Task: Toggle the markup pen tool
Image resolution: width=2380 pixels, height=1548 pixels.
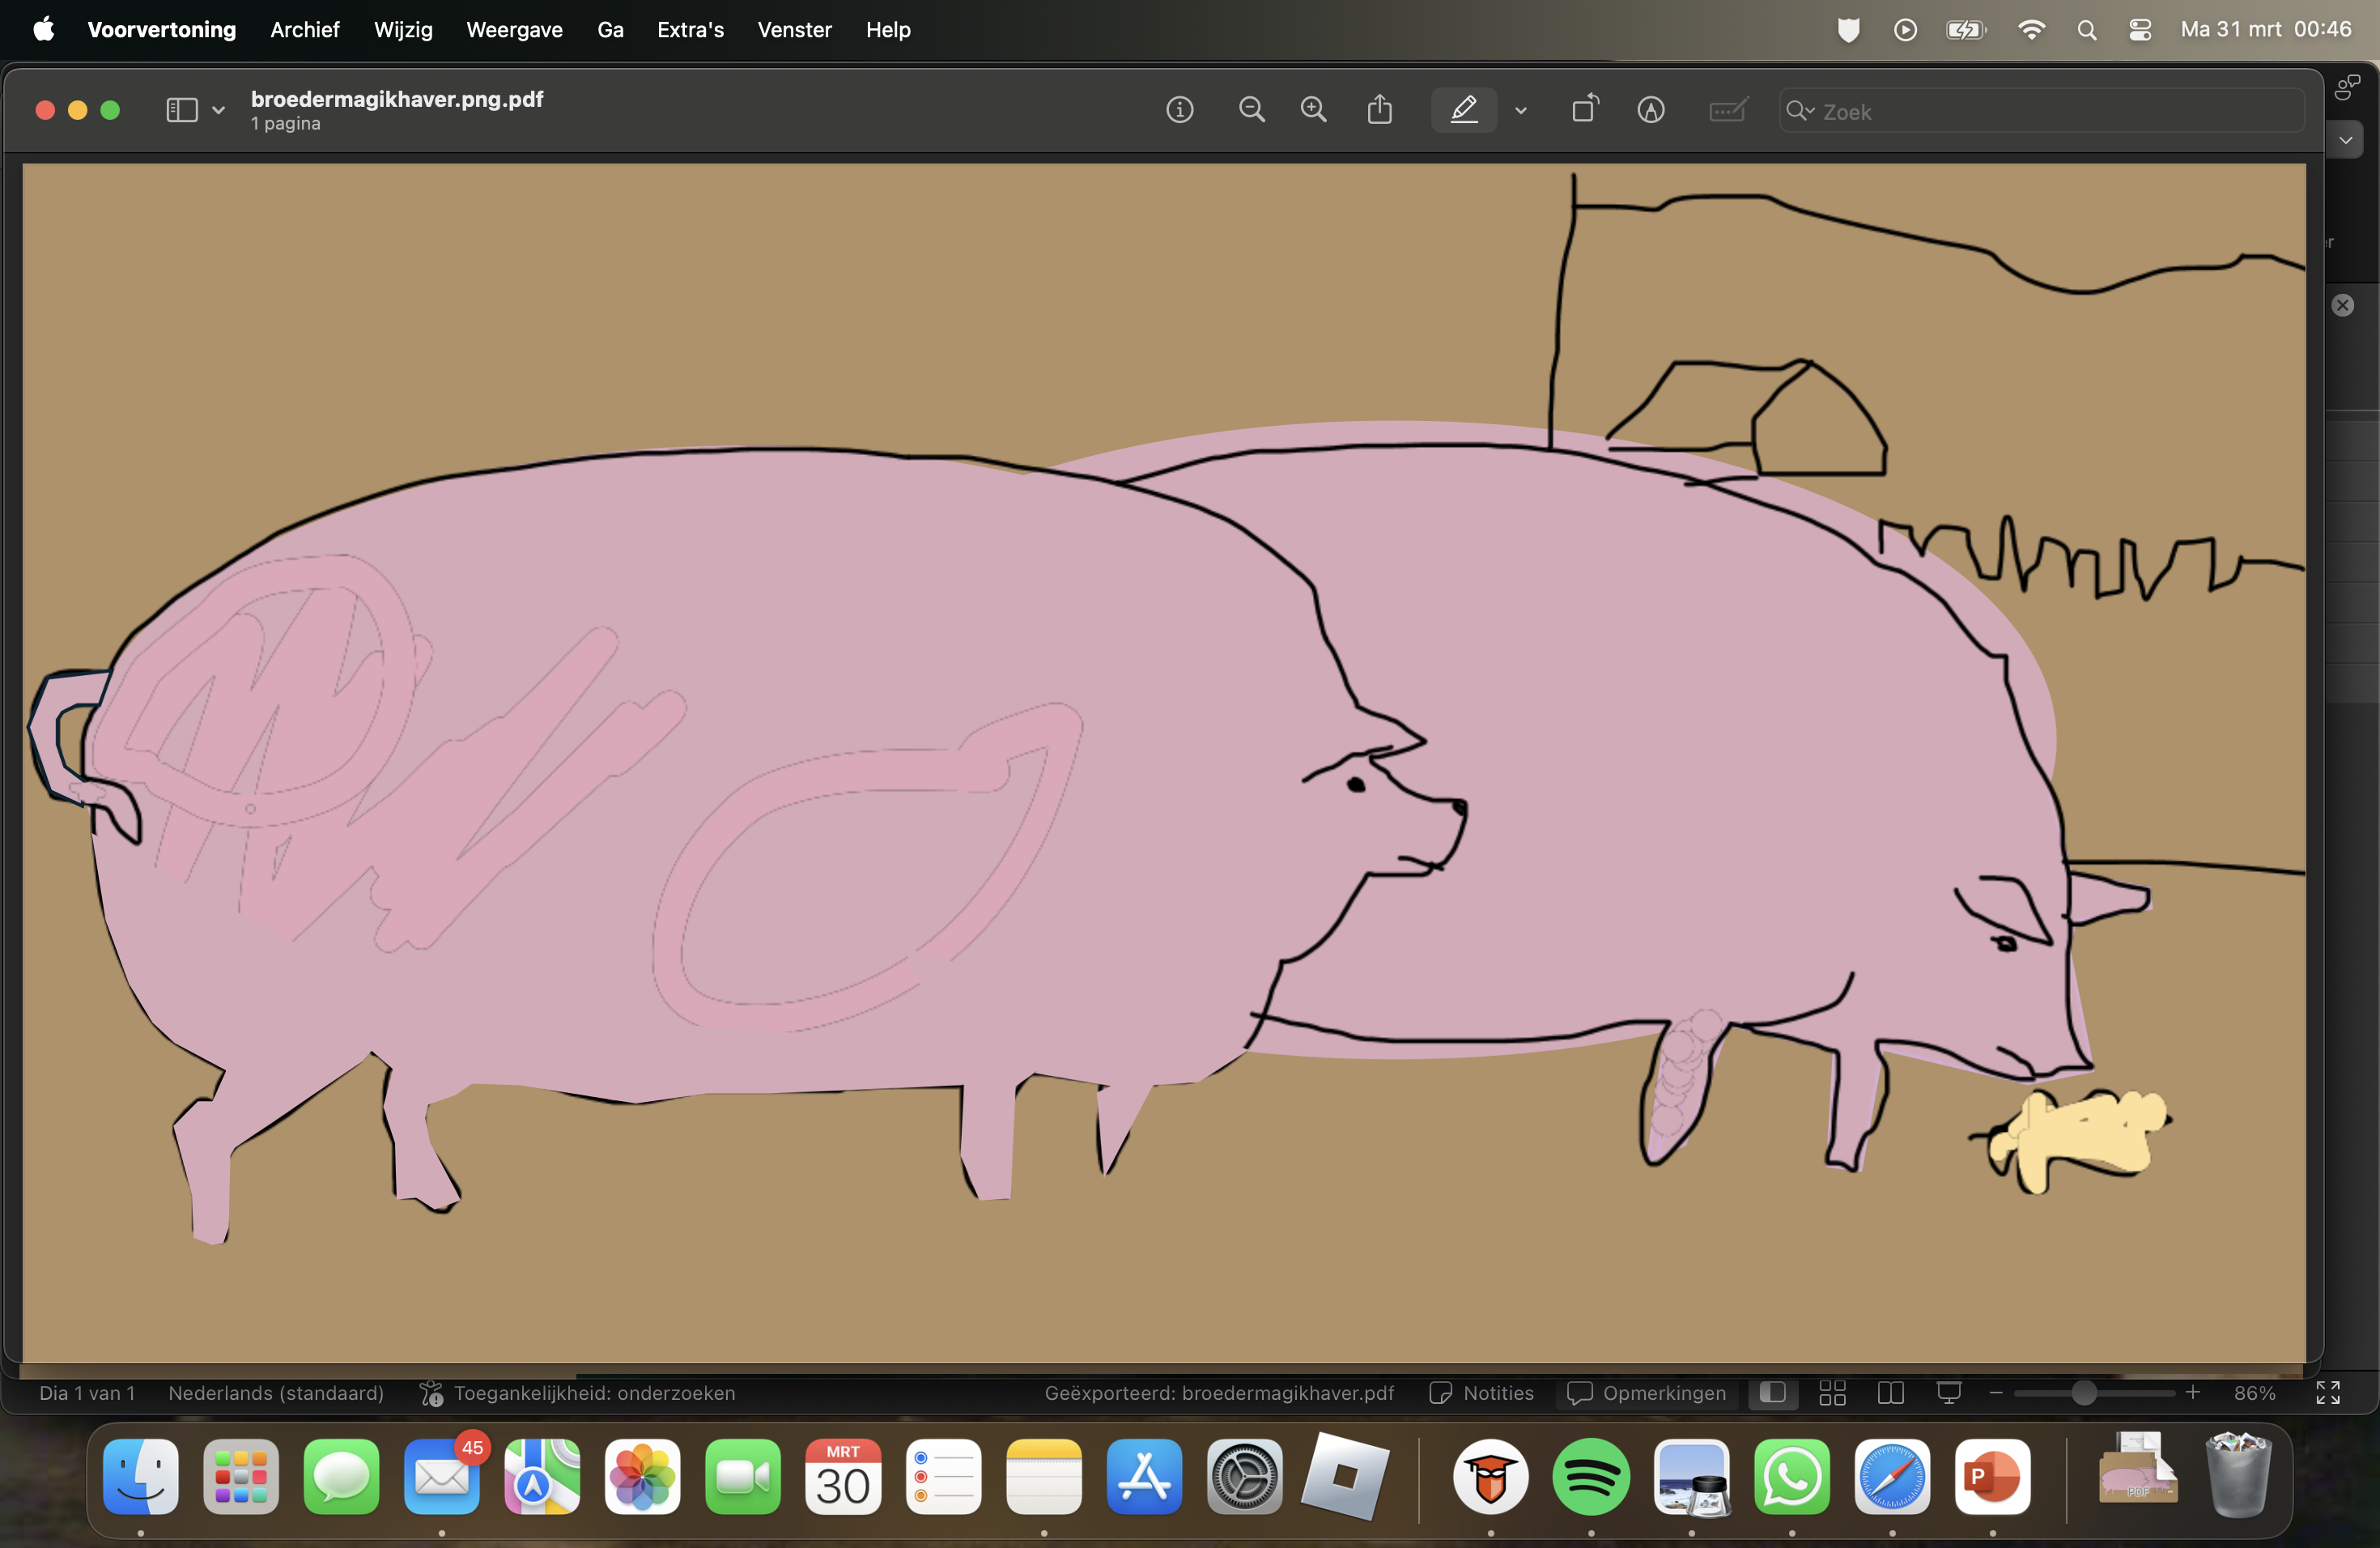Action: click(x=1463, y=110)
